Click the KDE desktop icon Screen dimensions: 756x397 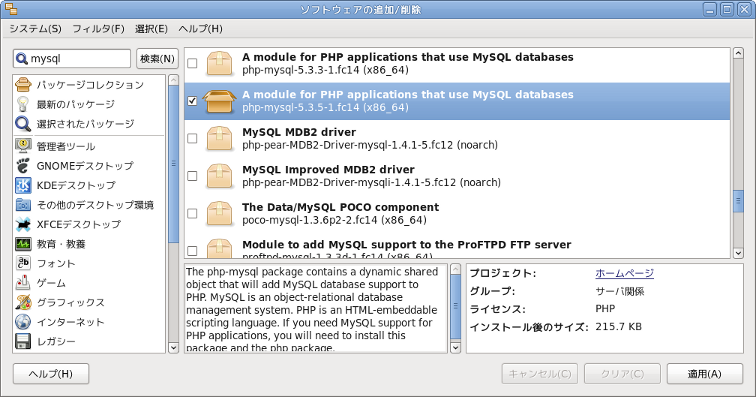(23, 185)
